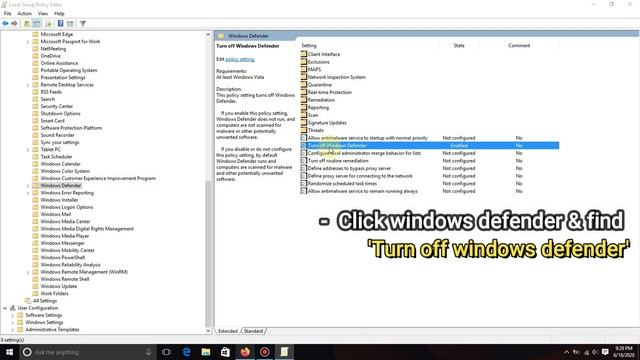This screenshot has width=640, height=360.
Task: Open the View menu
Action: [x=43, y=13]
